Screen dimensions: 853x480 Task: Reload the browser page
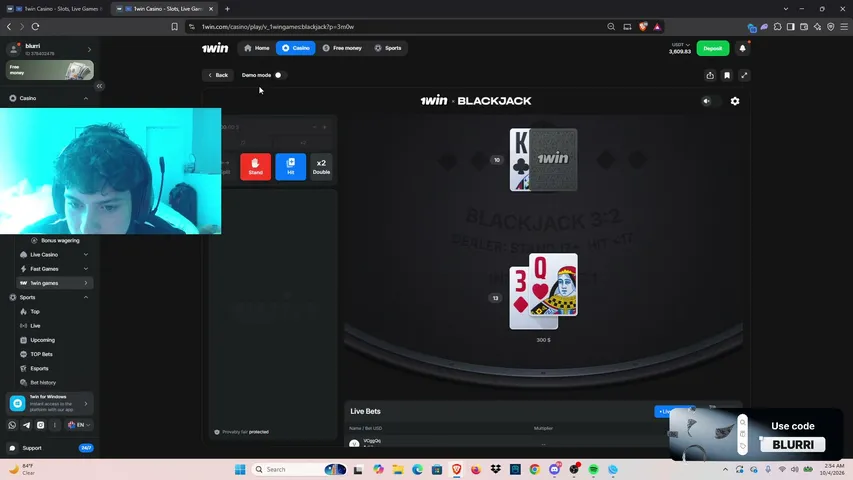(35, 27)
